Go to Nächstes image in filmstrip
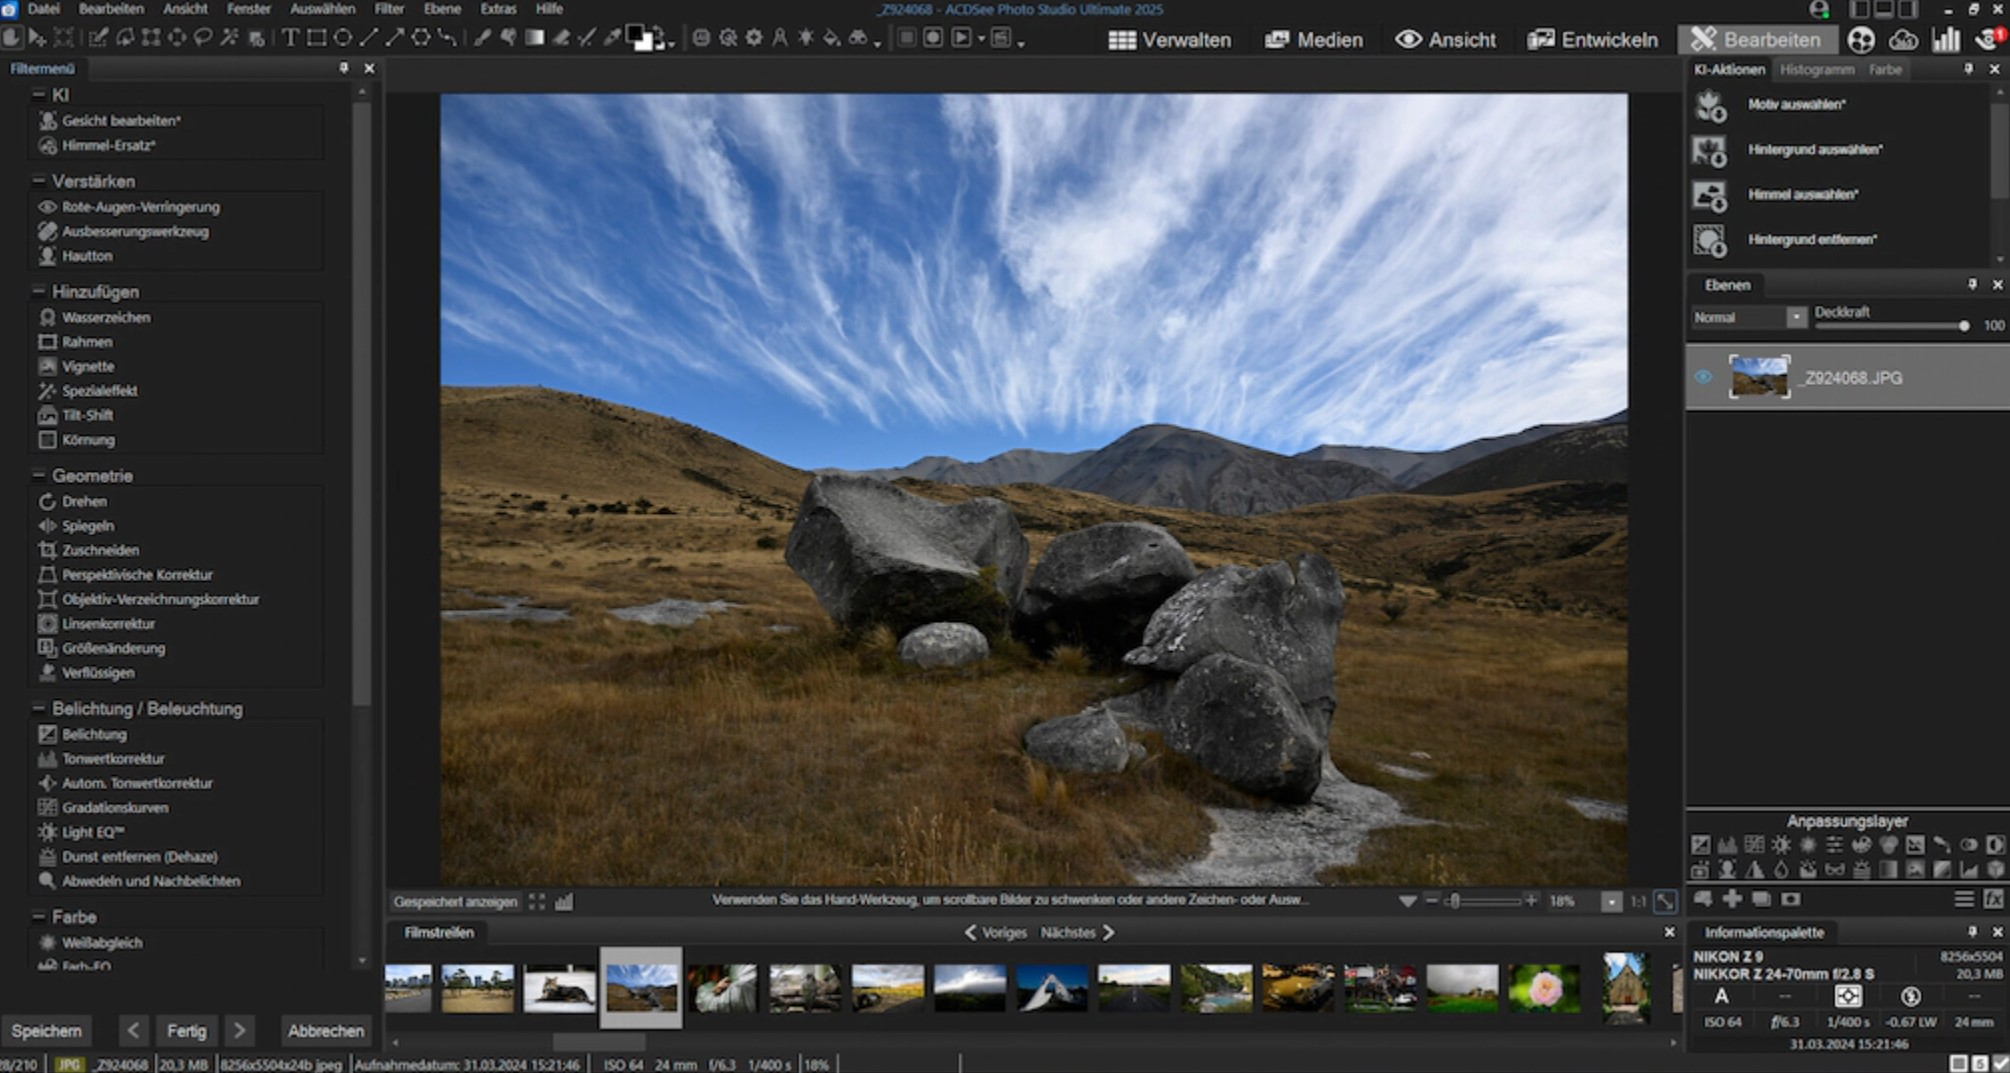2010x1073 pixels. pyautogui.click(x=1078, y=932)
